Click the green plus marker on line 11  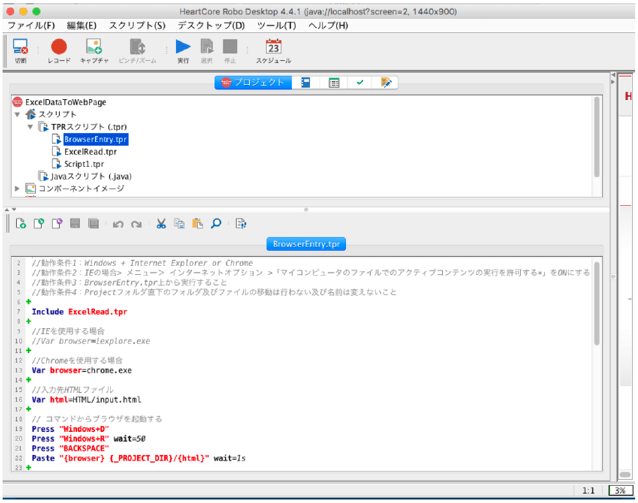(28, 350)
